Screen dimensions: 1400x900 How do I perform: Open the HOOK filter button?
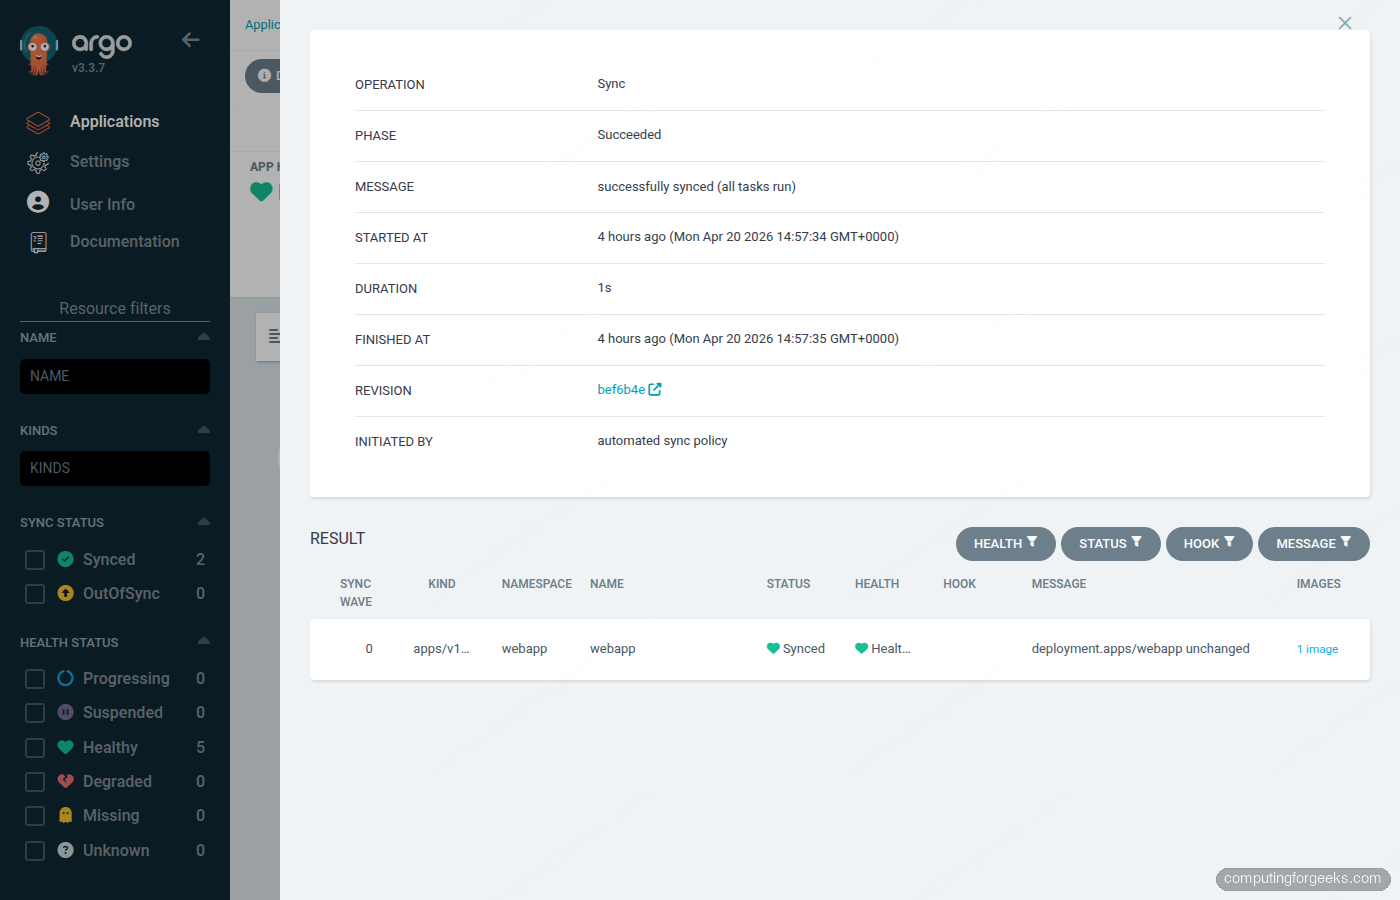click(1208, 544)
